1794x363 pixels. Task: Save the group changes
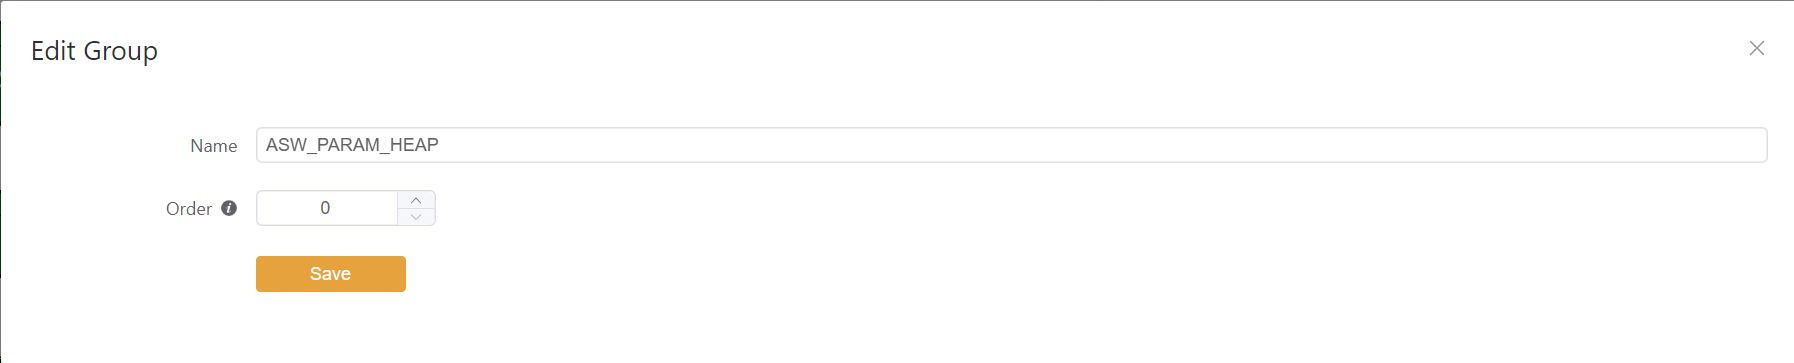(x=331, y=274)
